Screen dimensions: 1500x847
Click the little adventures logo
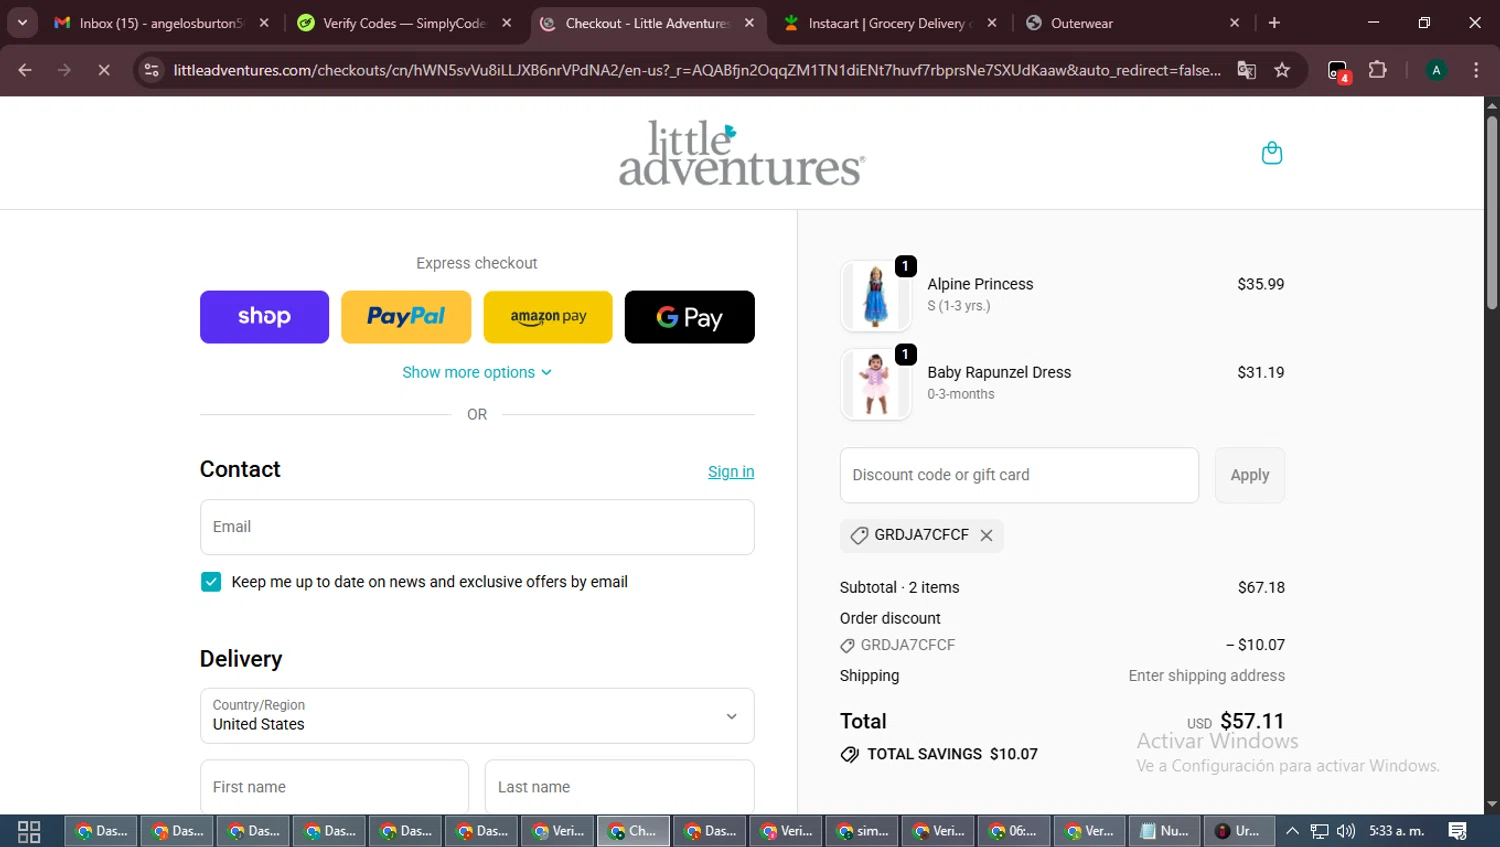tap(741, 153)
